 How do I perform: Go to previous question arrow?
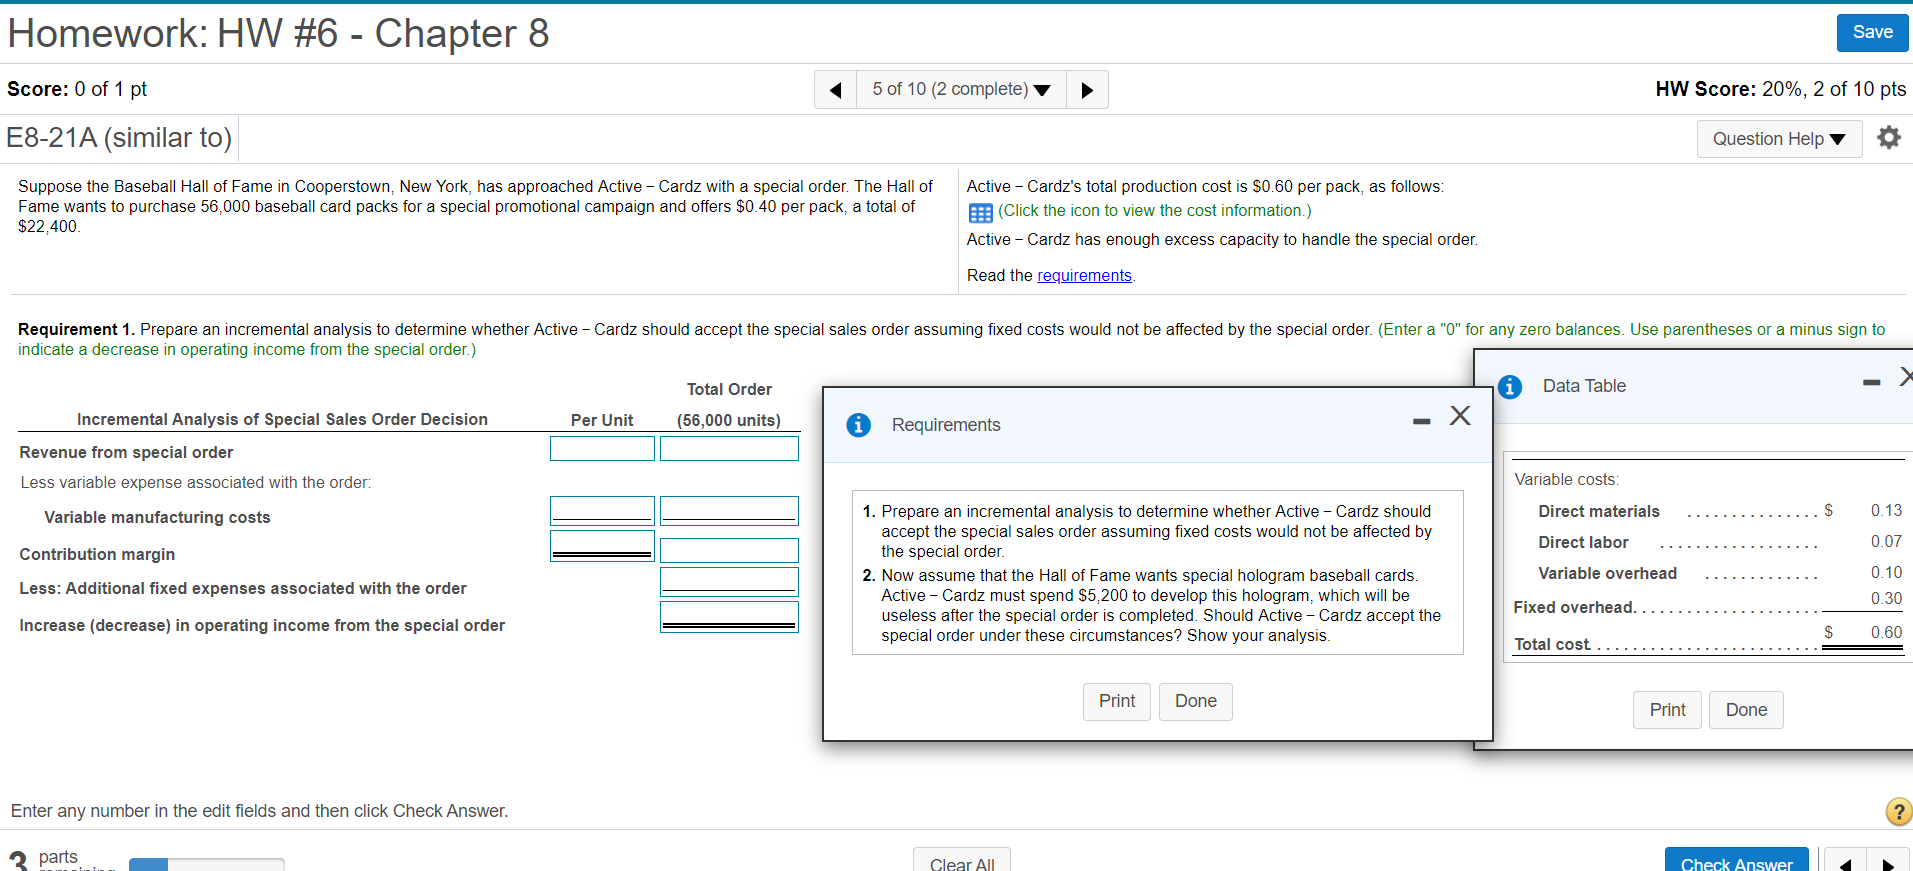[836, 90]
